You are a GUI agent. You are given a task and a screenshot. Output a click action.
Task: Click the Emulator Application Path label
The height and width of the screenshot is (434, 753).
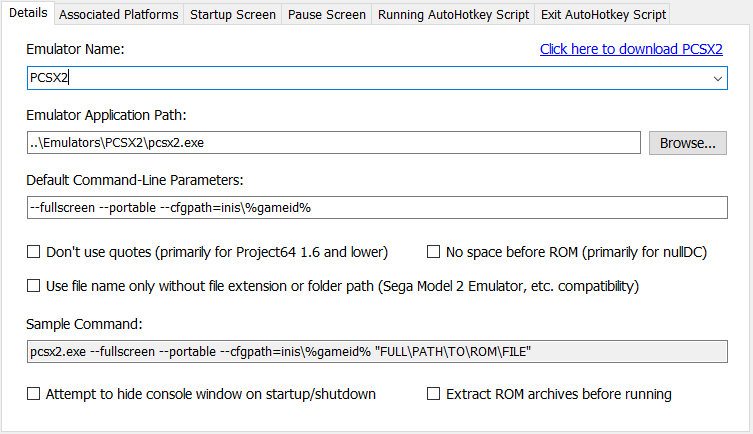[106, 115]
